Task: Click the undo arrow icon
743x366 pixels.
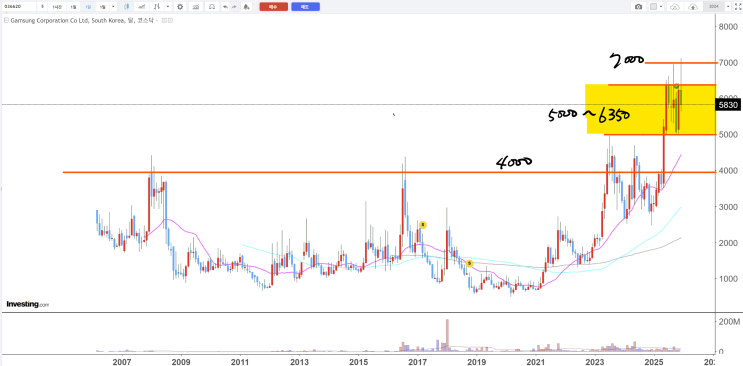Action: pos(225,7)
